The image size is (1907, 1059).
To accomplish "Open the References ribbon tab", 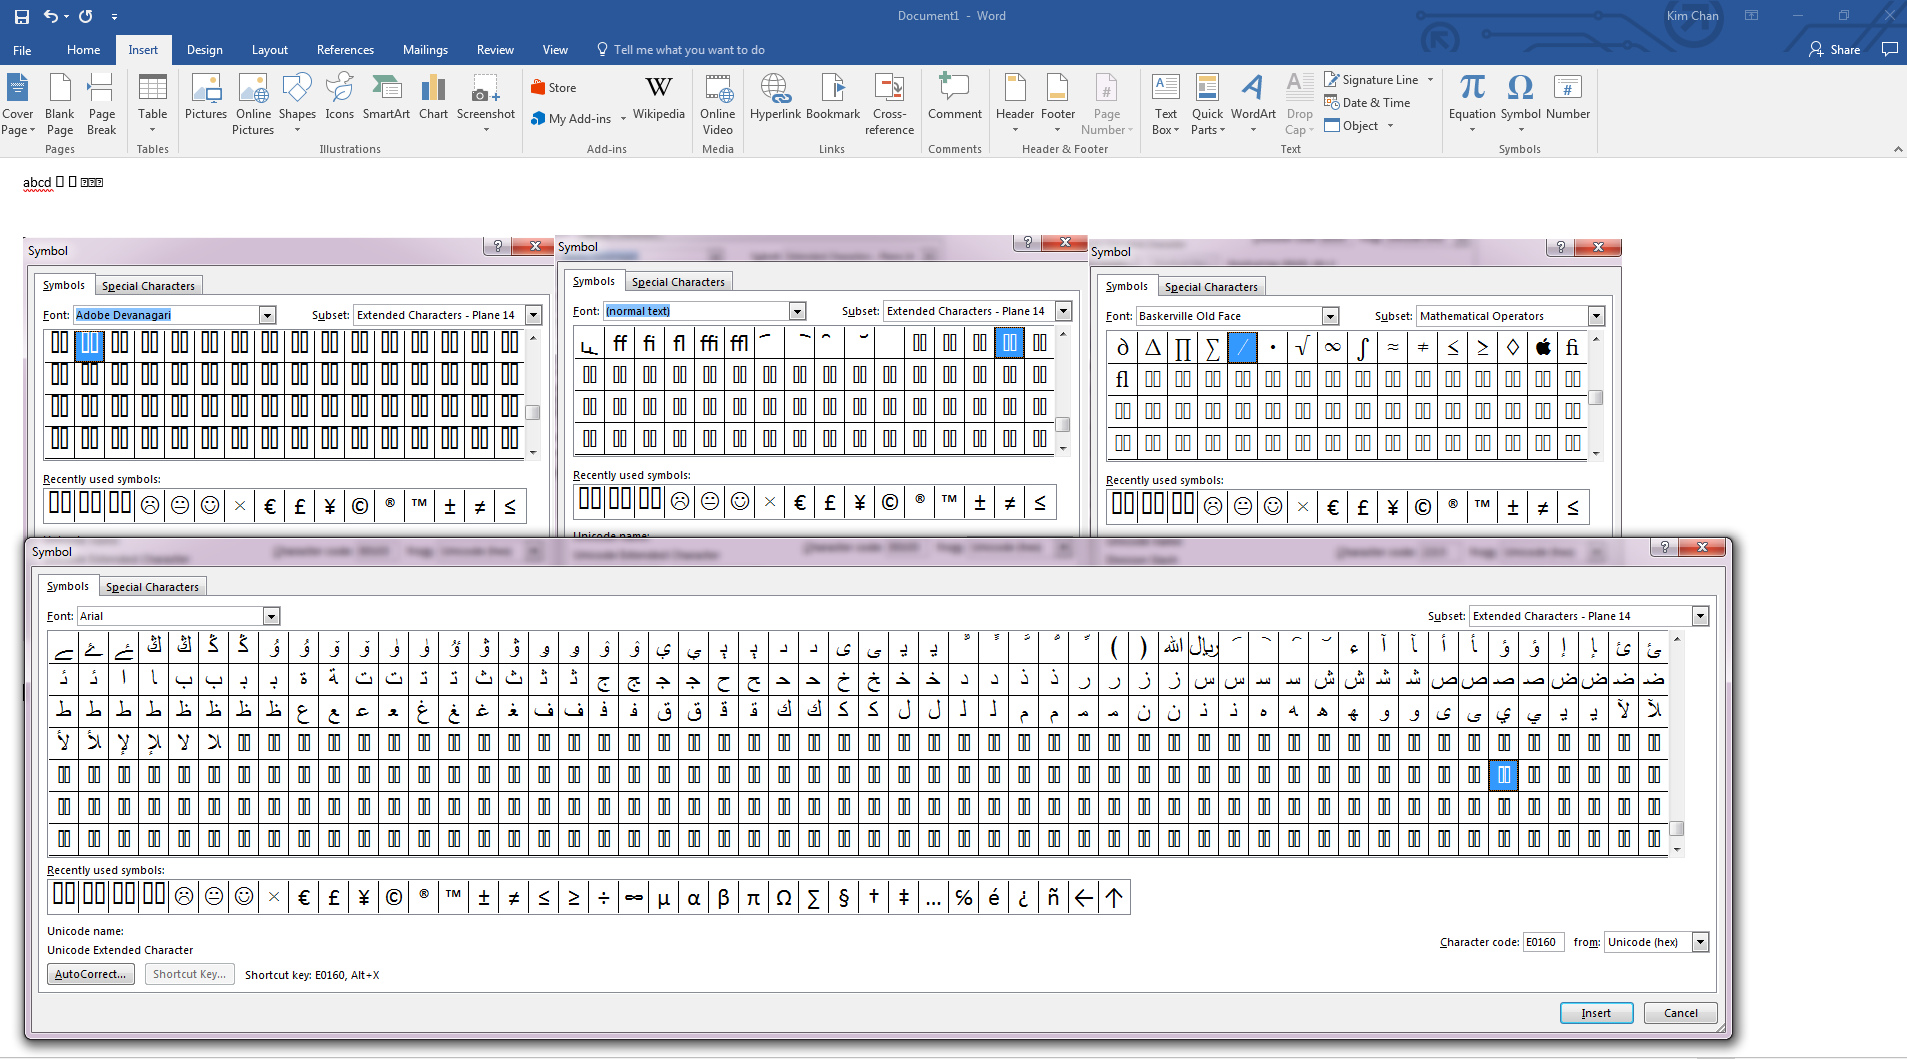I will (345, 50).
